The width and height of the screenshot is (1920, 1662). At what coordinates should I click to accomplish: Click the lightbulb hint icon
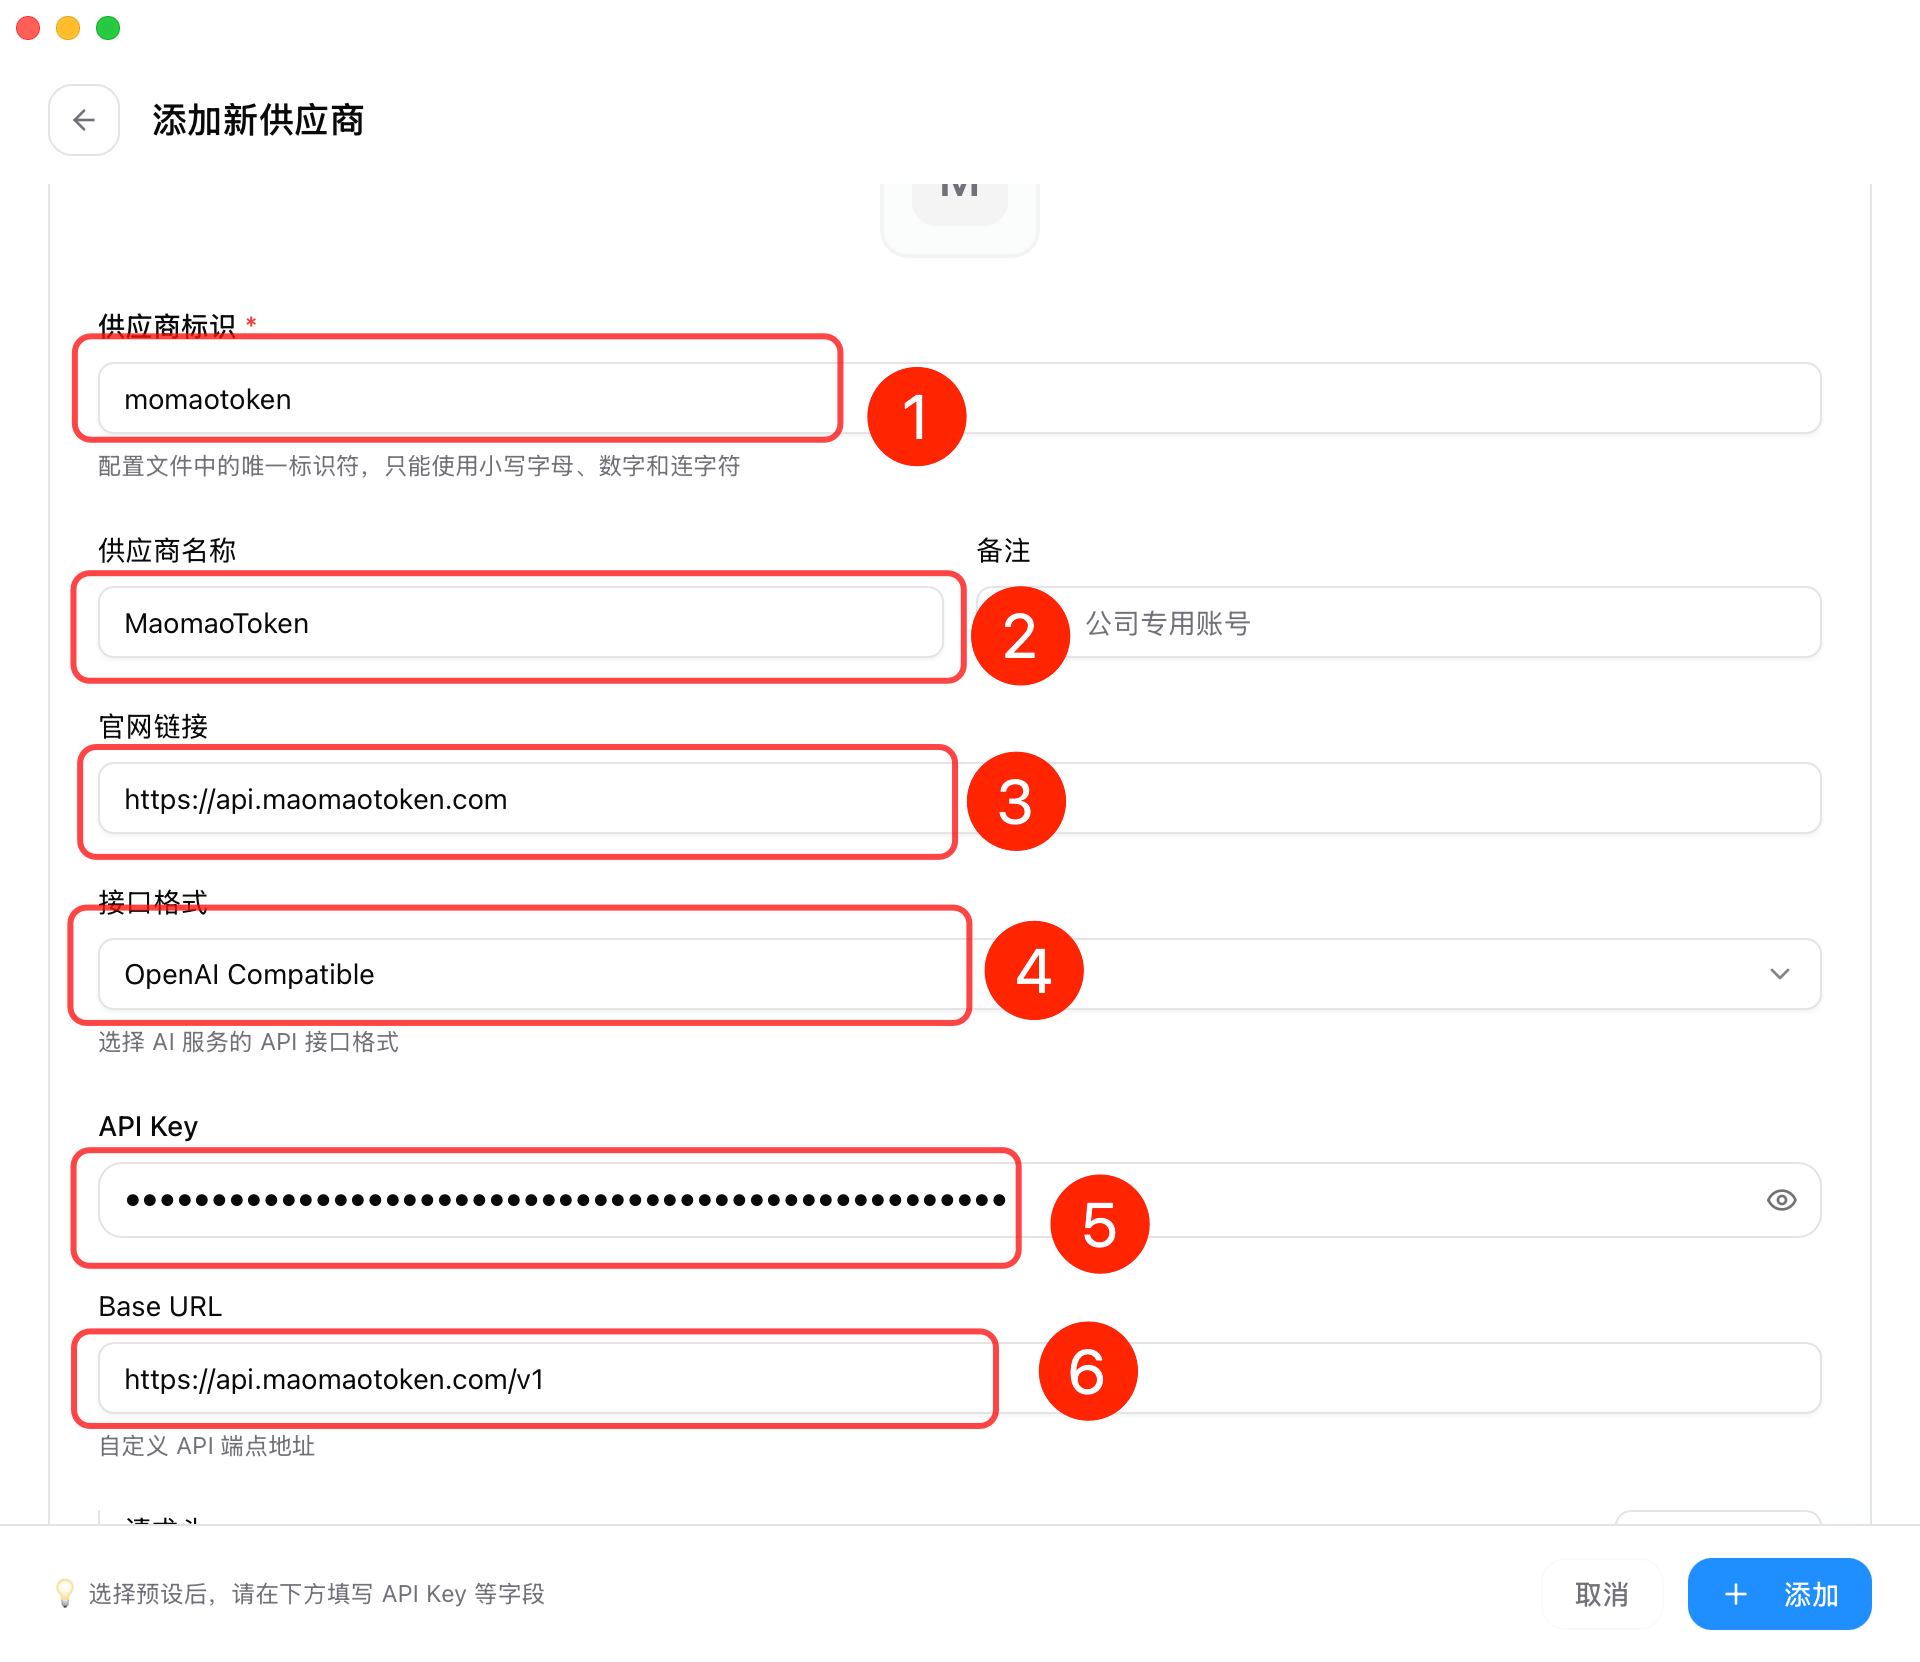coord(64,1593)
